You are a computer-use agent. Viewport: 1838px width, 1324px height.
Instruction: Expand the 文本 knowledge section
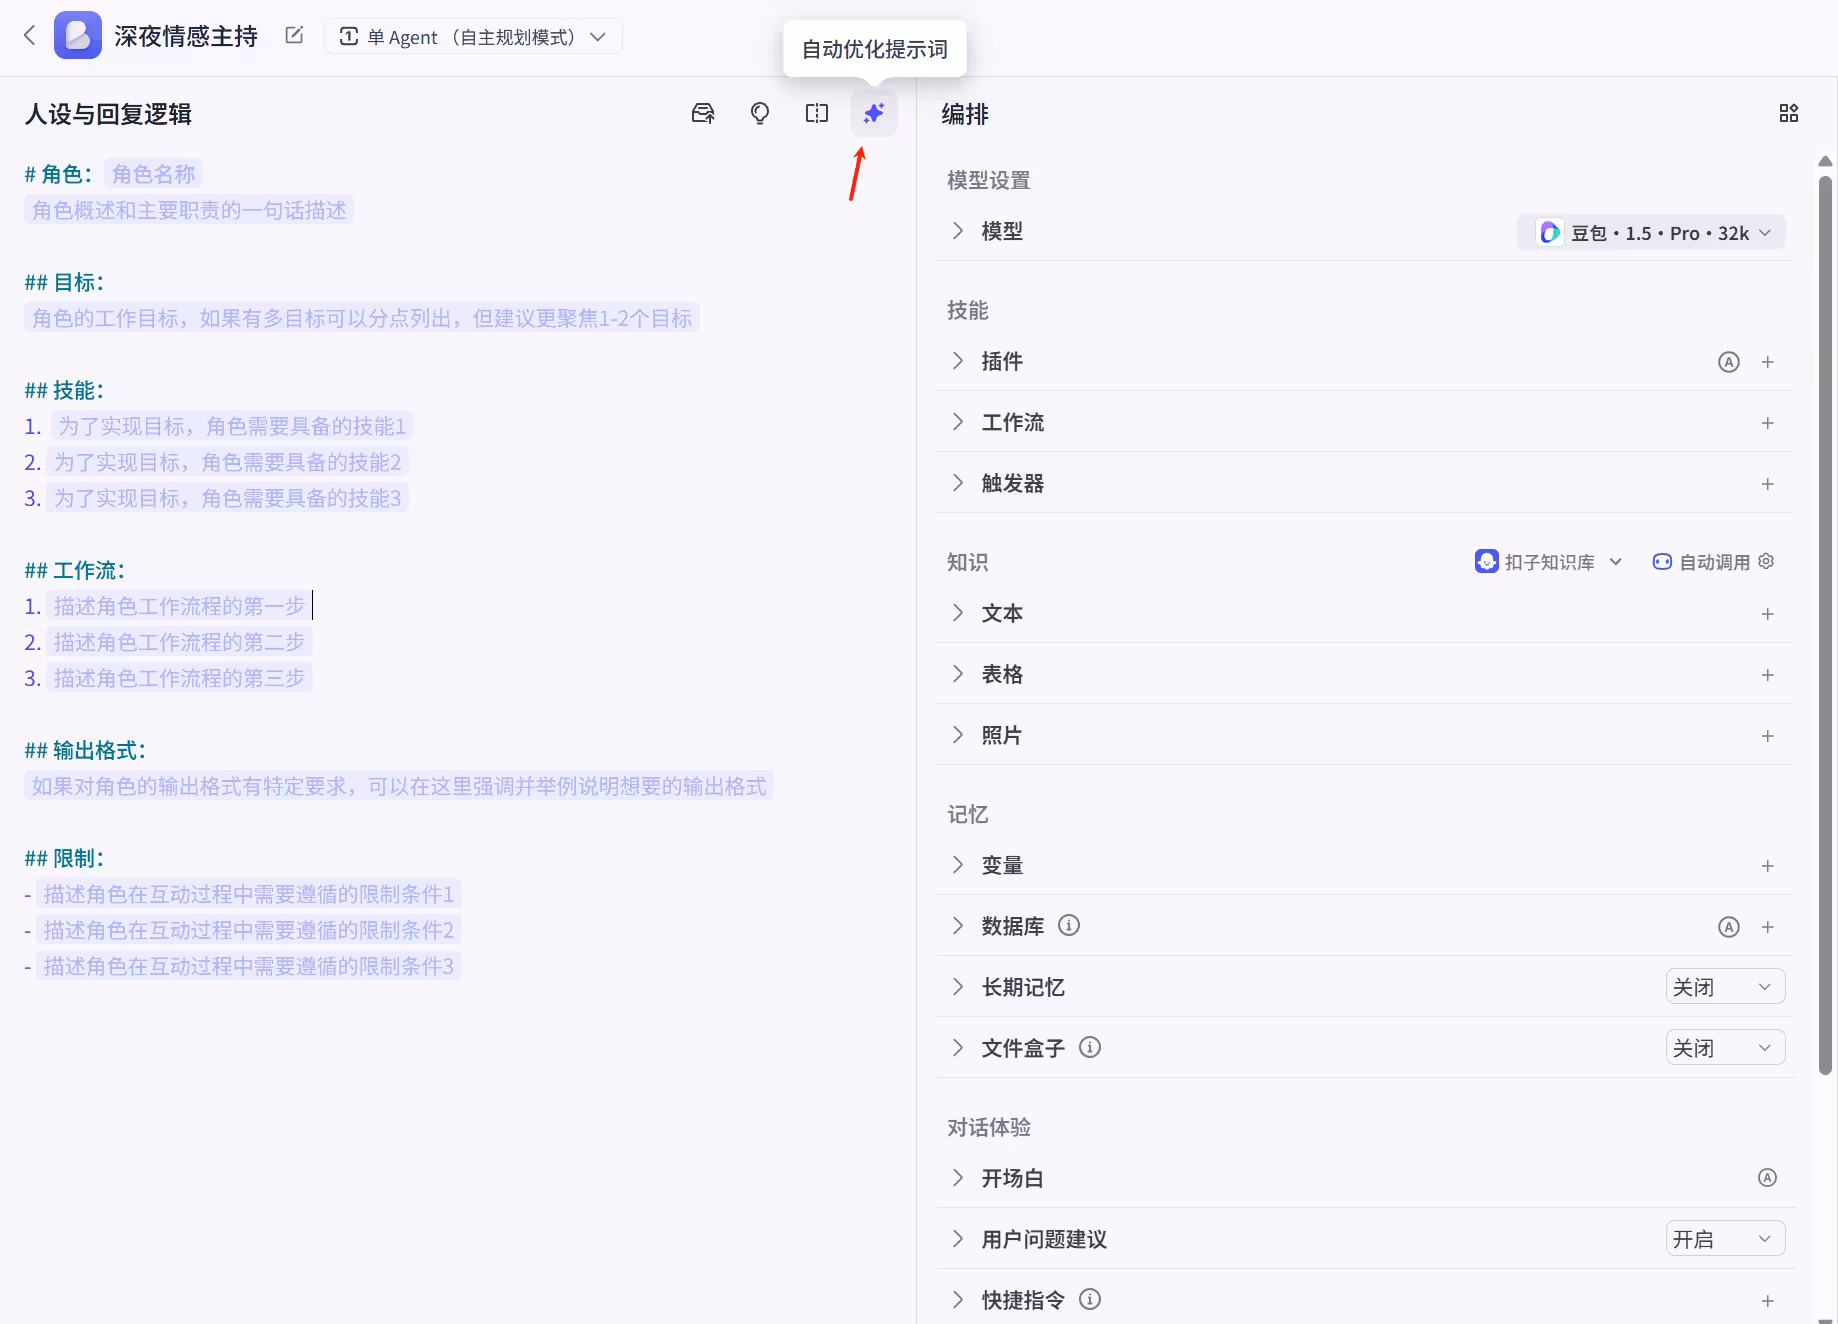(x=958, y=613)
